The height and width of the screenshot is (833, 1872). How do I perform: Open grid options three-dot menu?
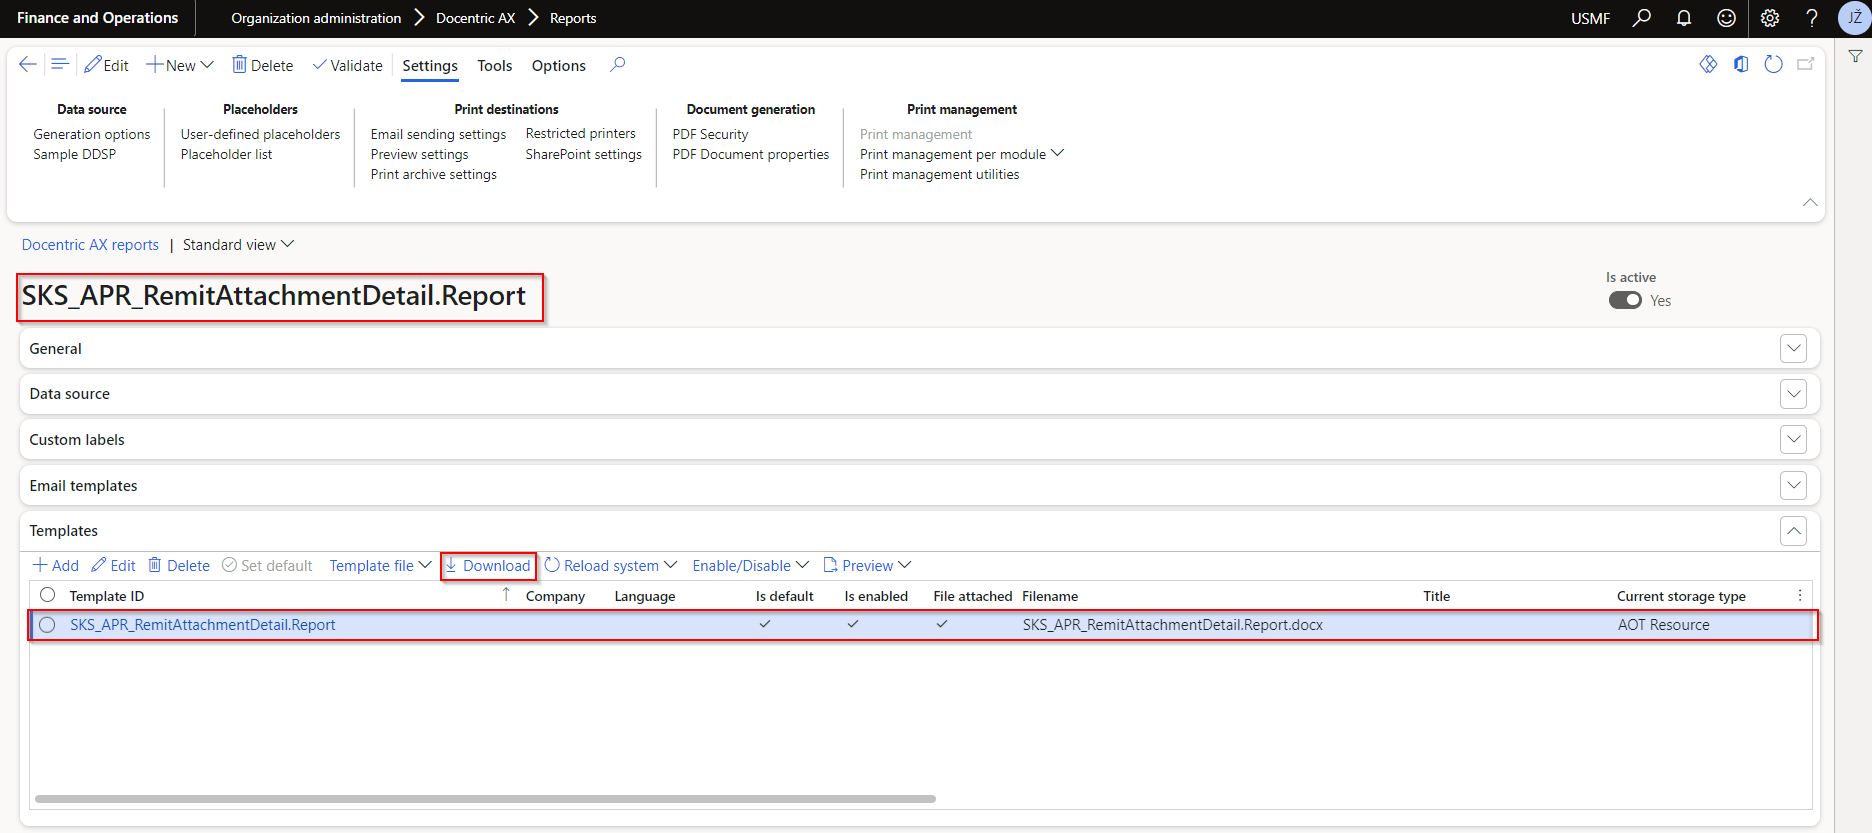click(x=1800, y=595)
